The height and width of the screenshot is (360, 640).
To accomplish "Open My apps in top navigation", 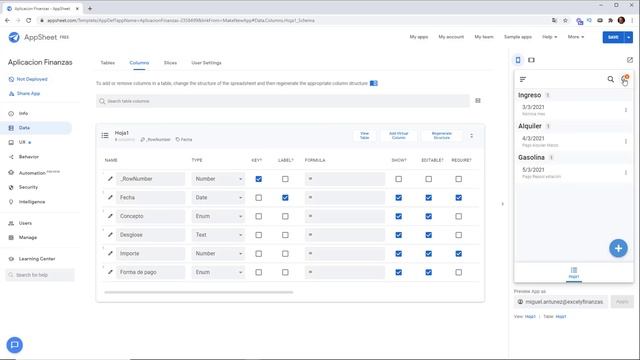I will (419, 37).
